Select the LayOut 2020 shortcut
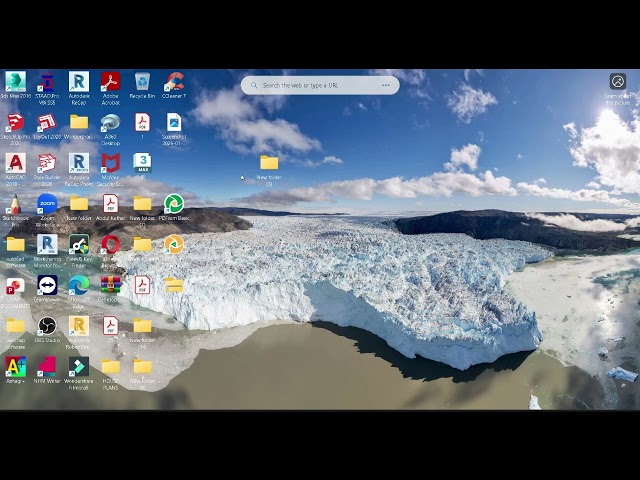Viewport: 640px width, 480px height. pos(47,122)
